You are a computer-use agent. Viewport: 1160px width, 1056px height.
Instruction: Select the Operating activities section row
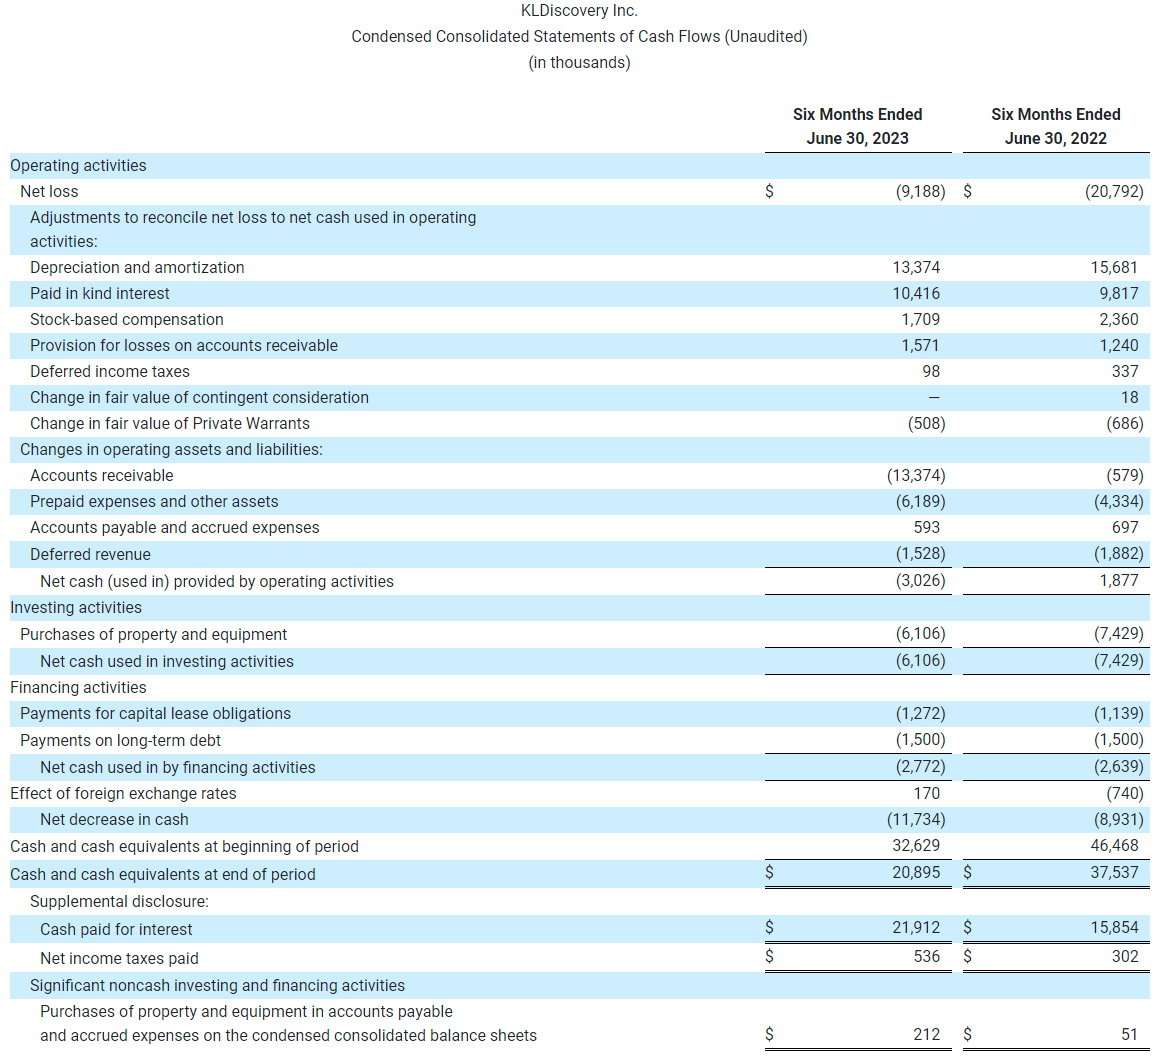(78, 165)
